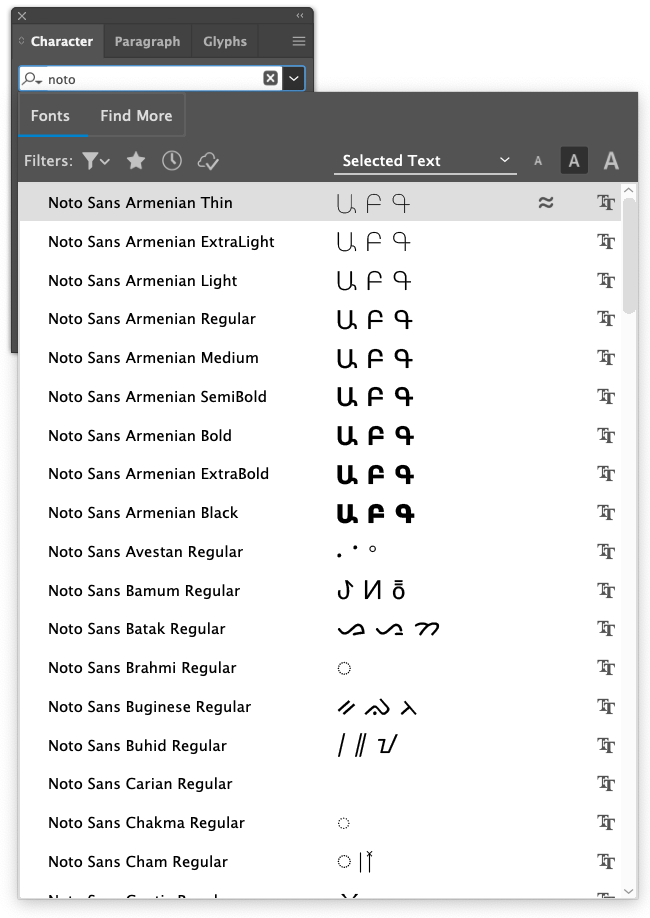
Task: Click the scroll up arrow
Action: point(629,190)
